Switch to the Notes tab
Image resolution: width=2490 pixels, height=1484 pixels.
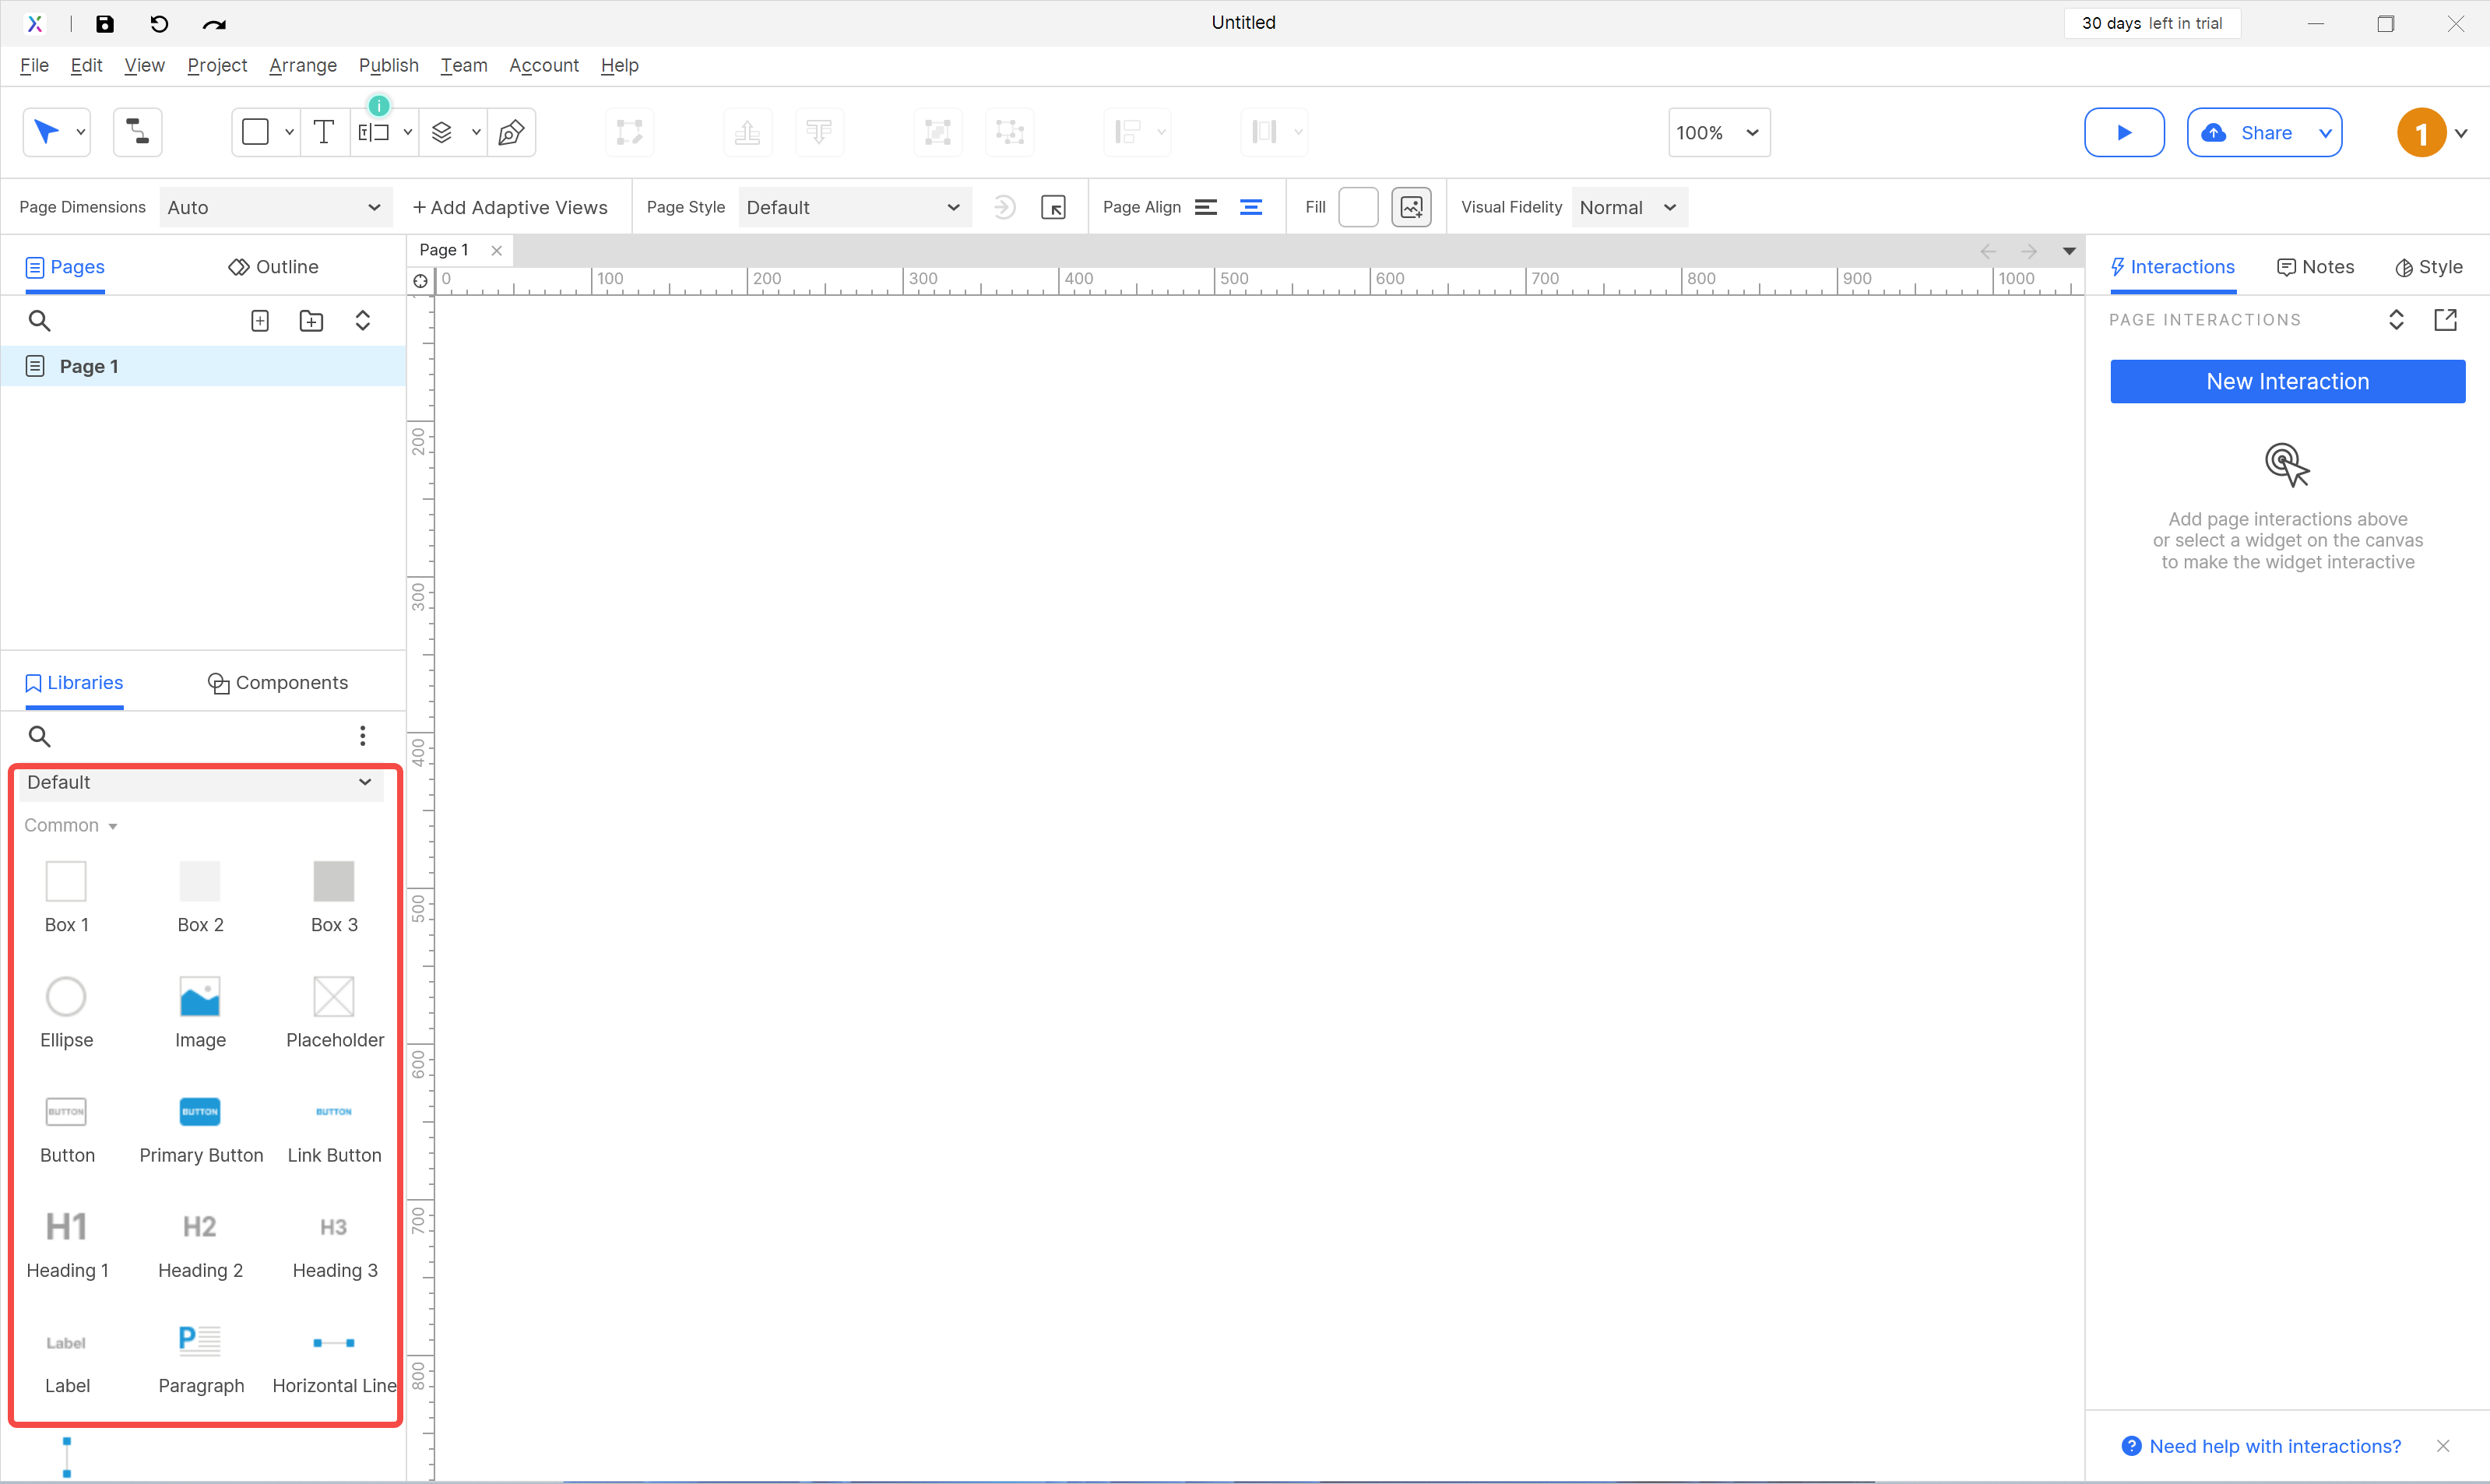pyautogui.click(x=2315, y=267)
